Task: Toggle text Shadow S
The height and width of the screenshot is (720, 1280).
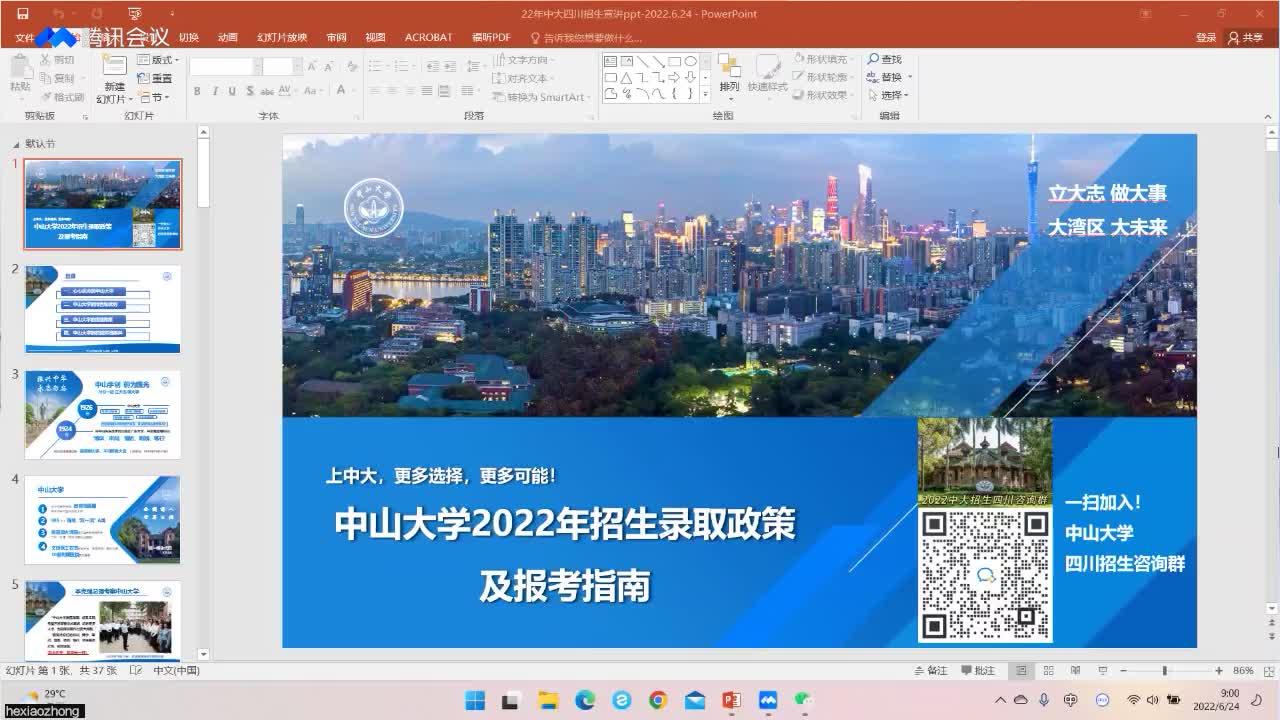Action: (x=249, y=91)
